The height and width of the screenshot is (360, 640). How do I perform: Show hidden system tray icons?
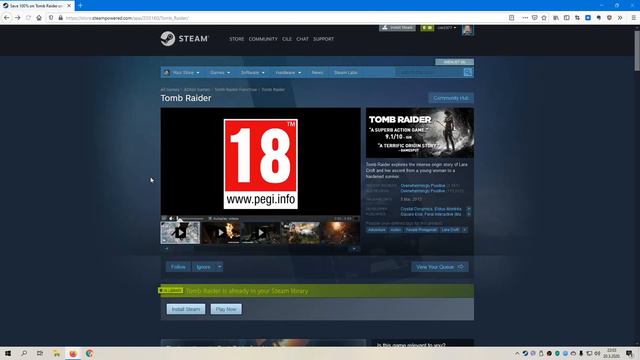[517, 353]
